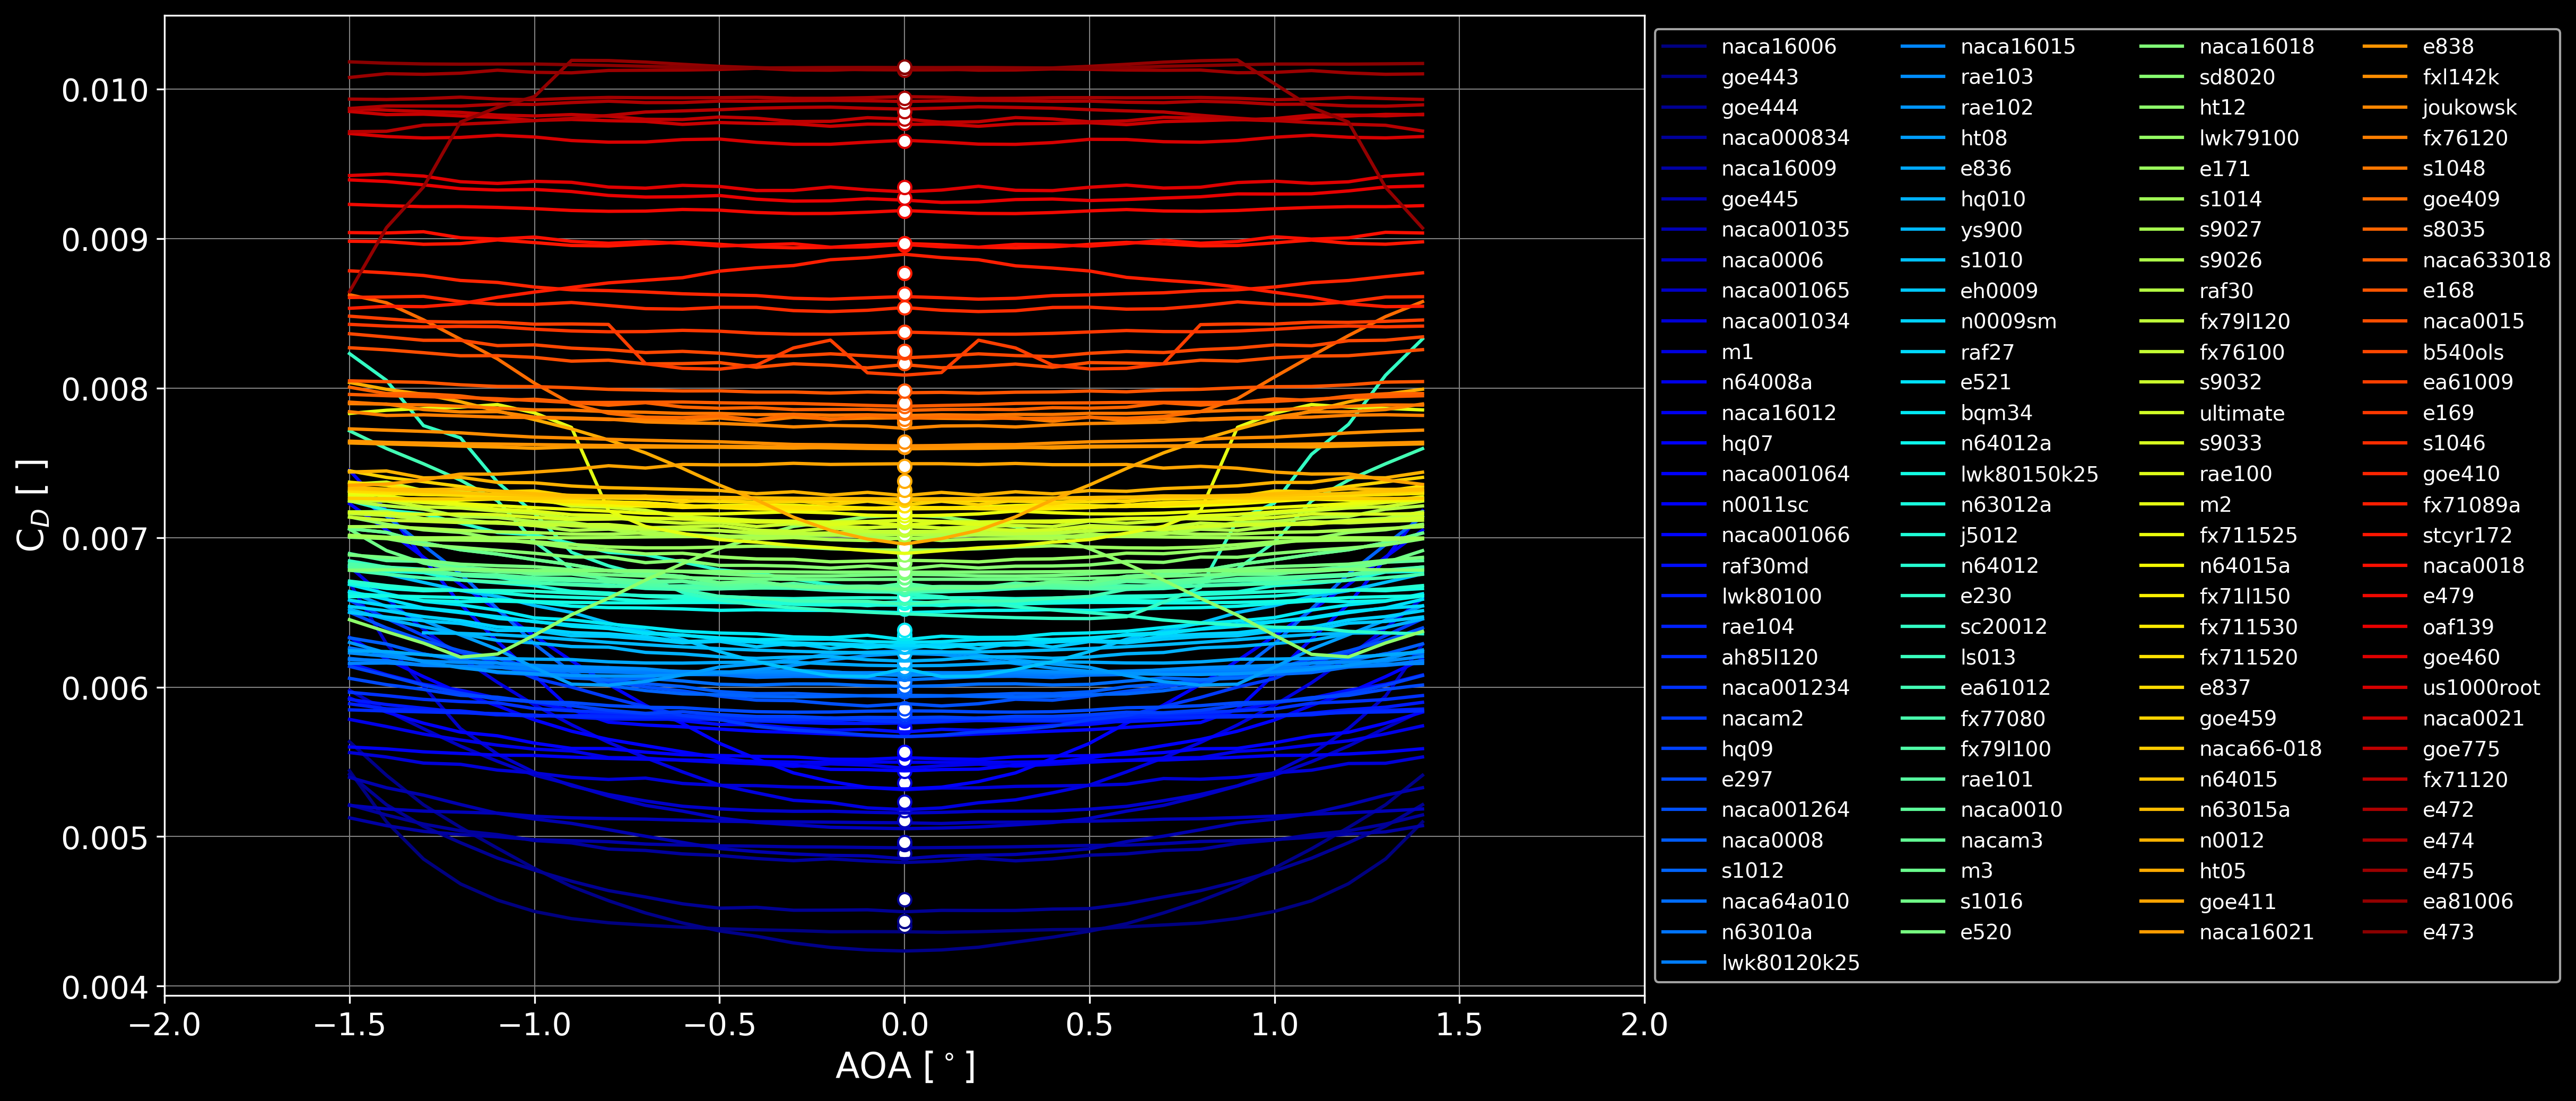Click the −2.0 x-axis tick label

click(x=164, y=1025)
